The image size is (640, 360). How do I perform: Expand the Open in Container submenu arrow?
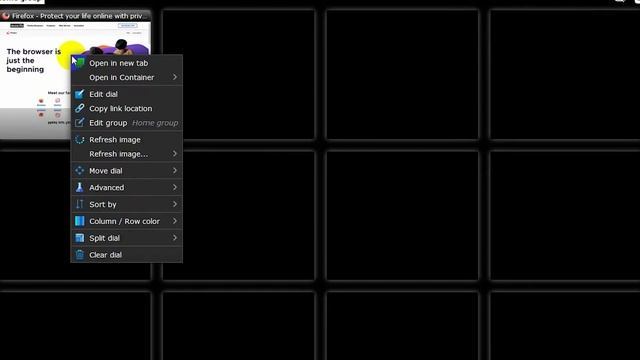175,77
